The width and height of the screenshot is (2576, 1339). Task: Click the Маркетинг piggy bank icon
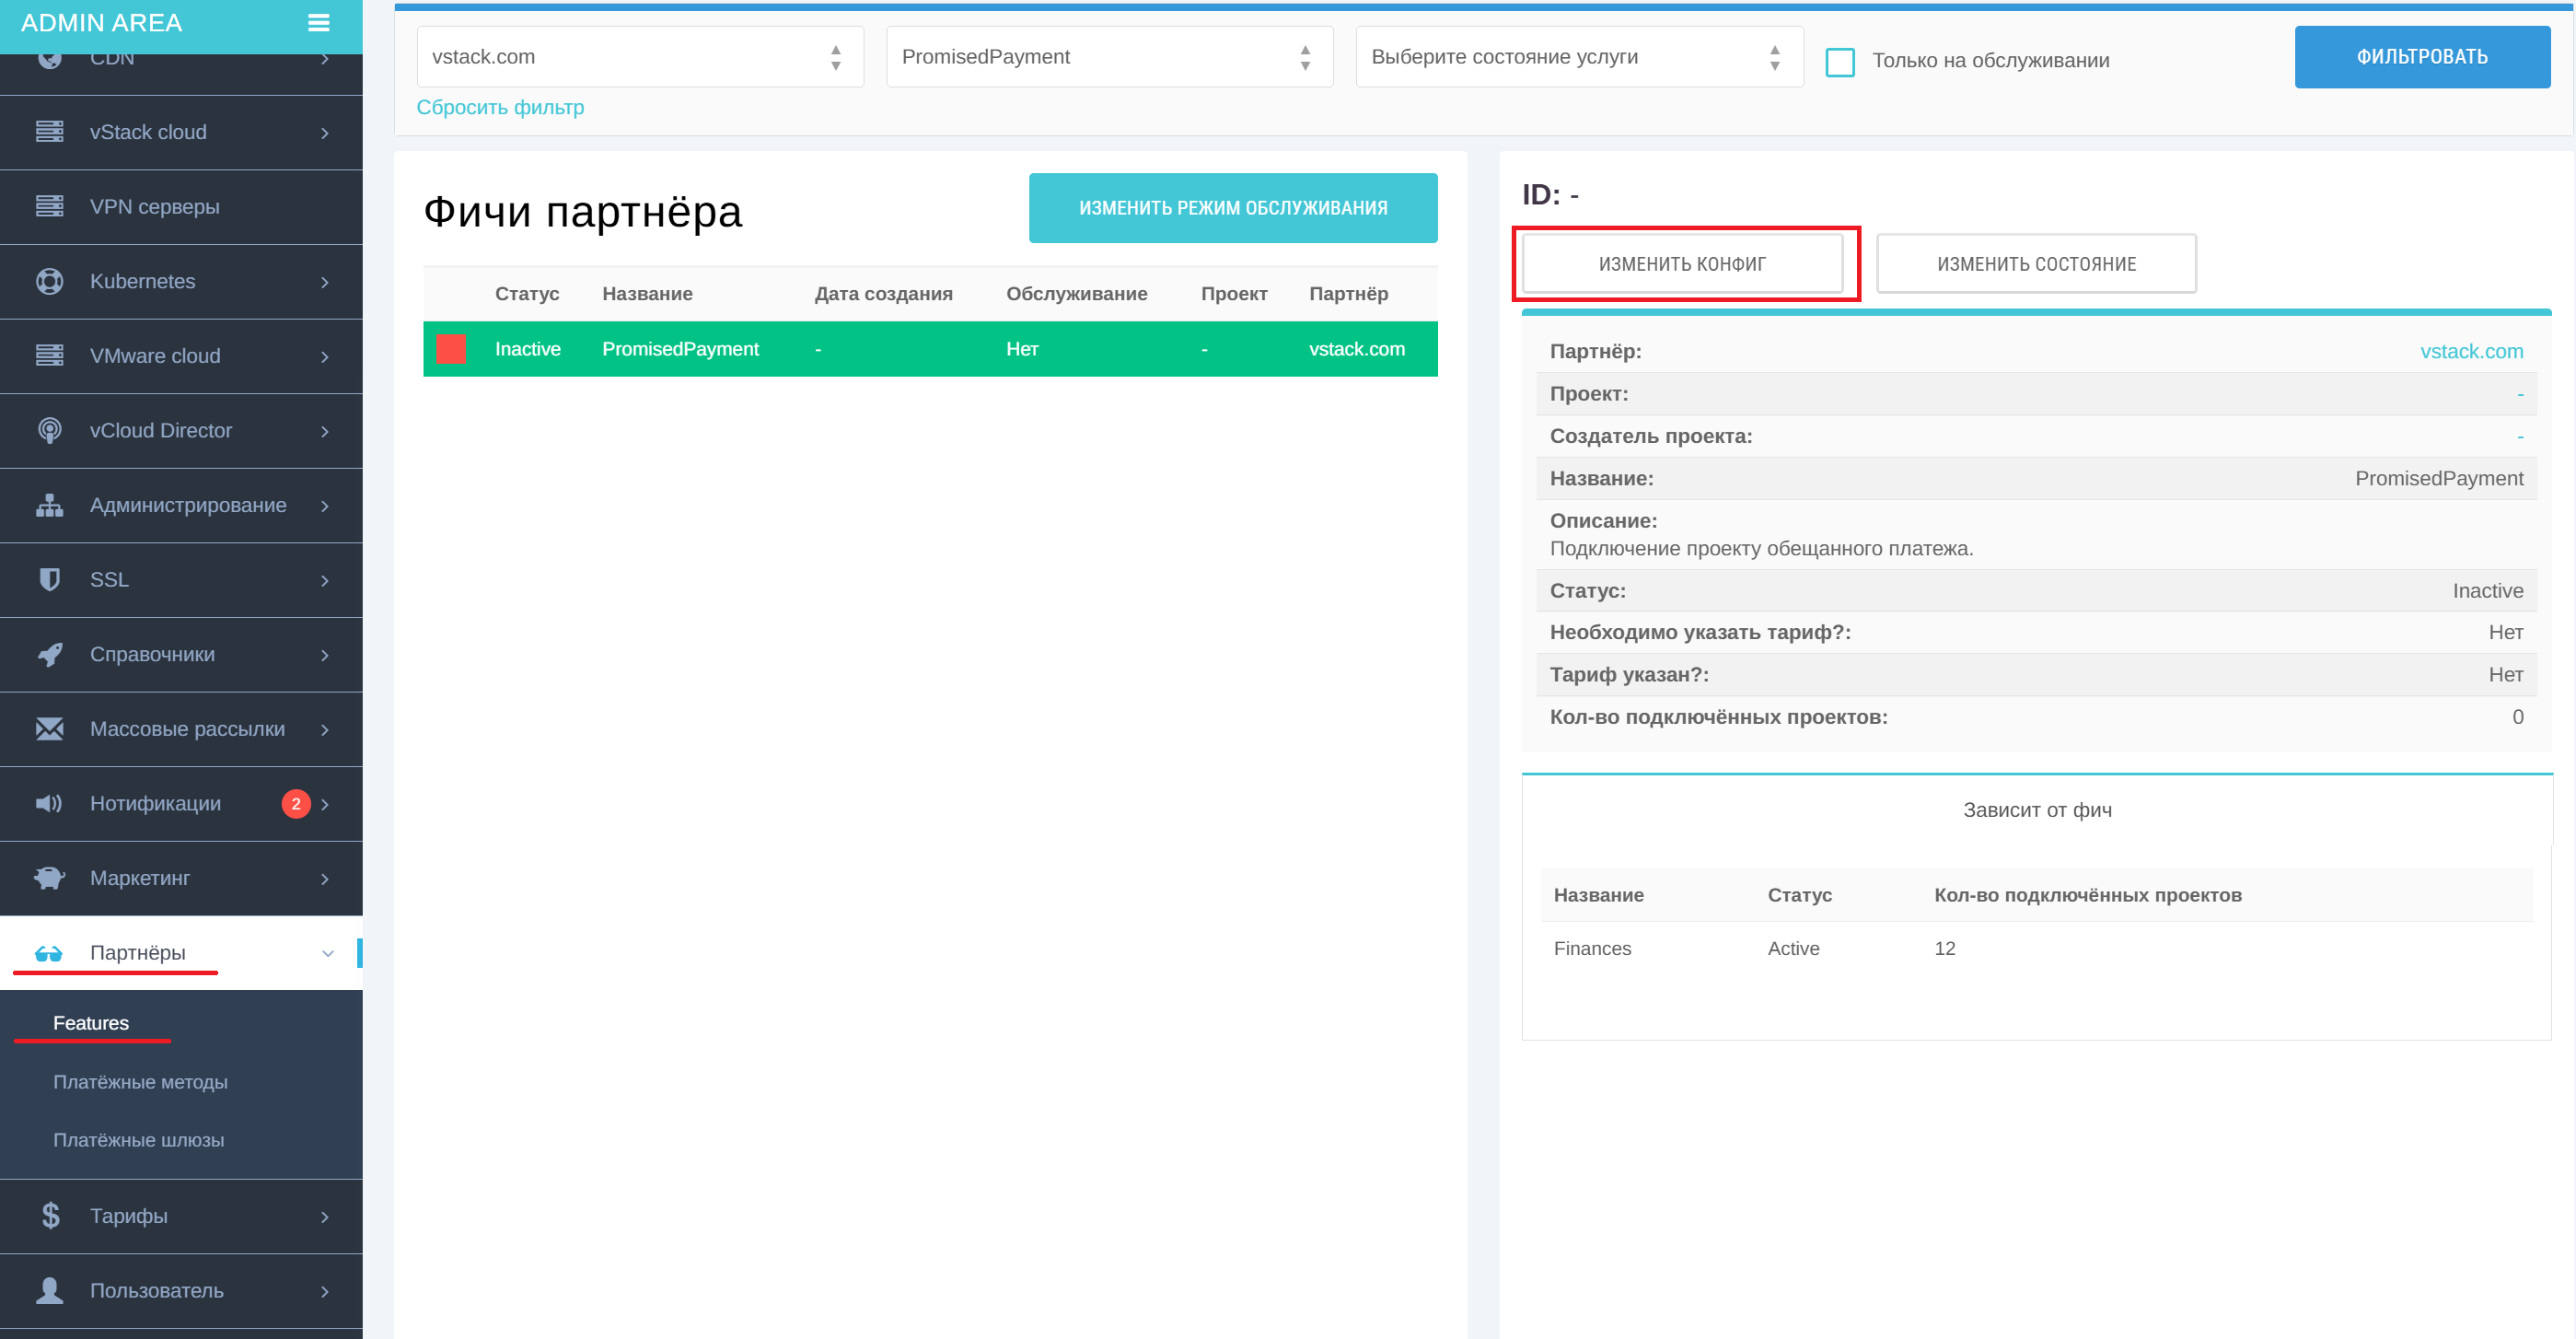49,878
